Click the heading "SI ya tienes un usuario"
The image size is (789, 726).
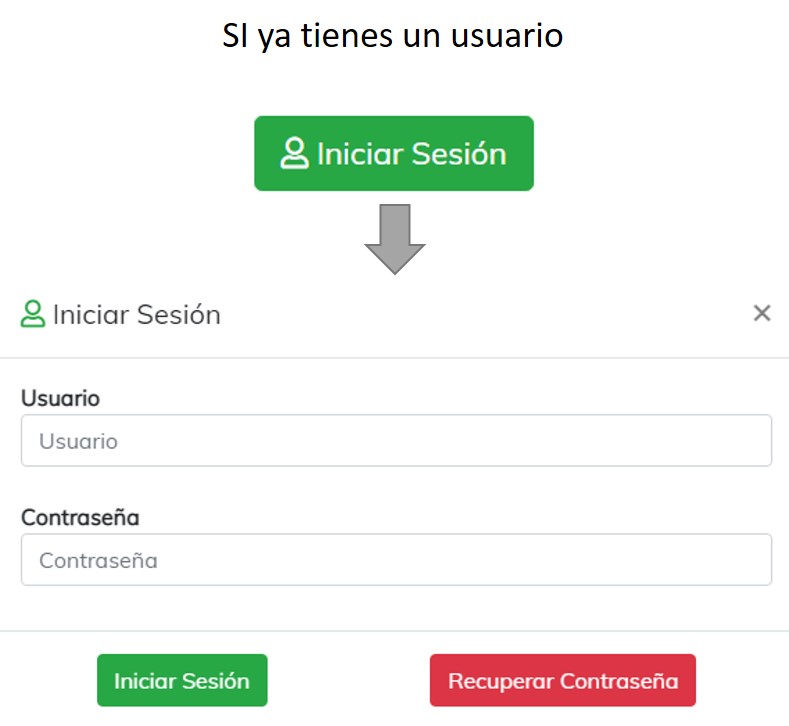click(x=394, y=36)
